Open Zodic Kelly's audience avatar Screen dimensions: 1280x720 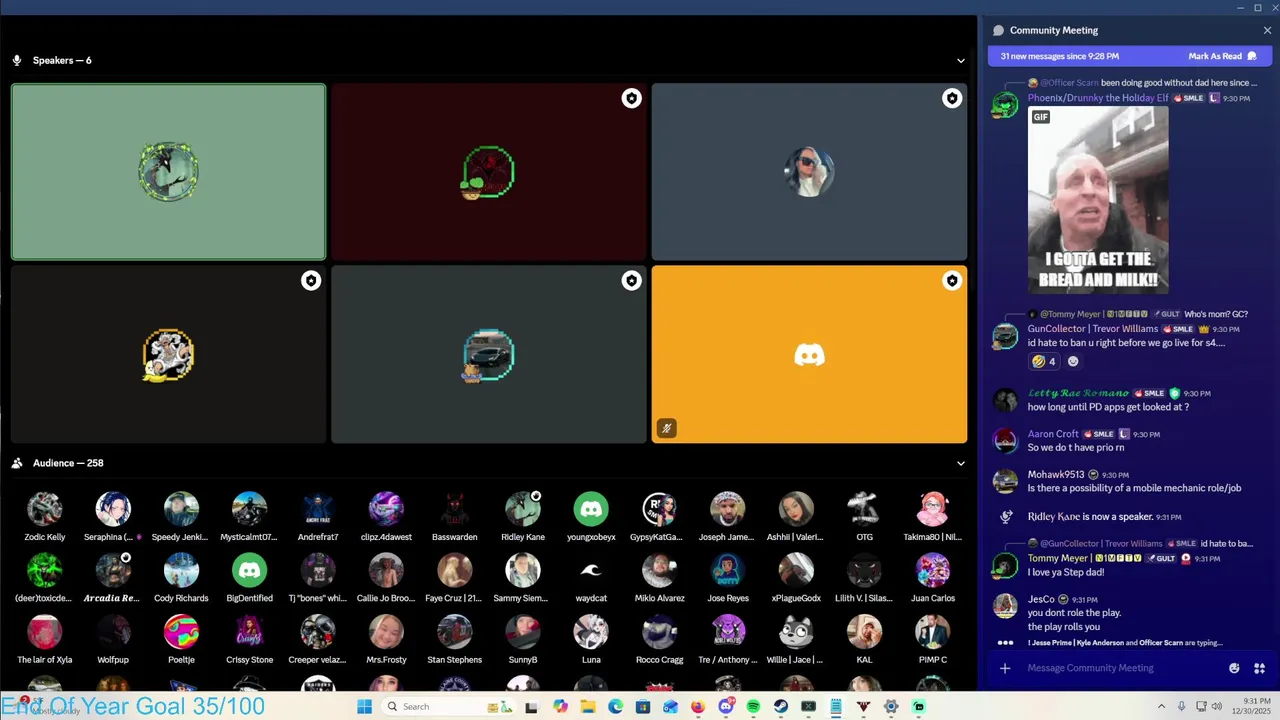click(x=45, y=509)
